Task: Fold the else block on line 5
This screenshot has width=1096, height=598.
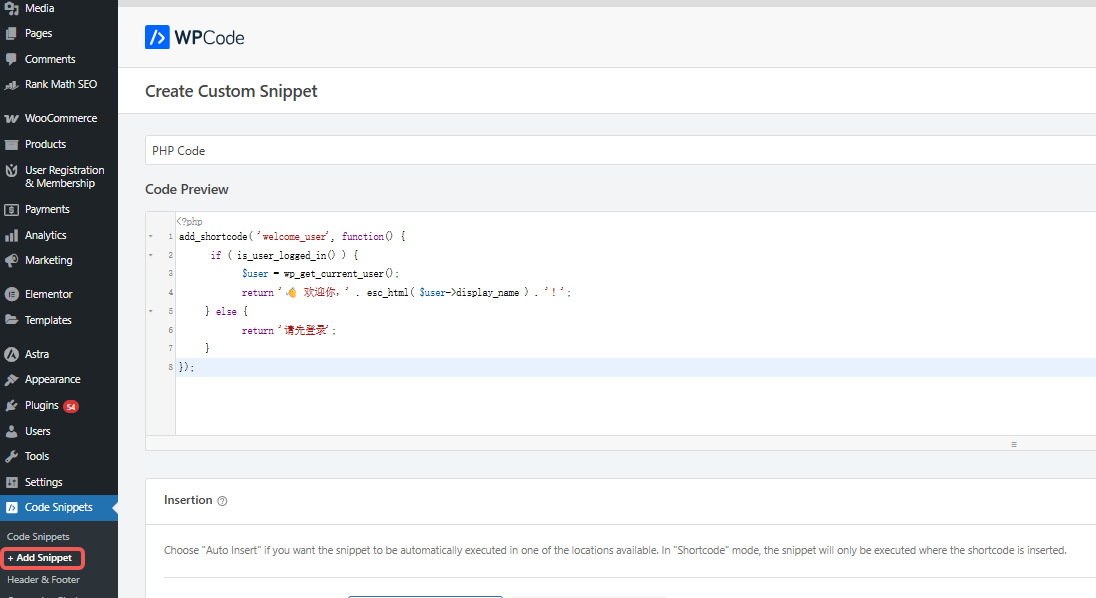Action: click(150, 311)
